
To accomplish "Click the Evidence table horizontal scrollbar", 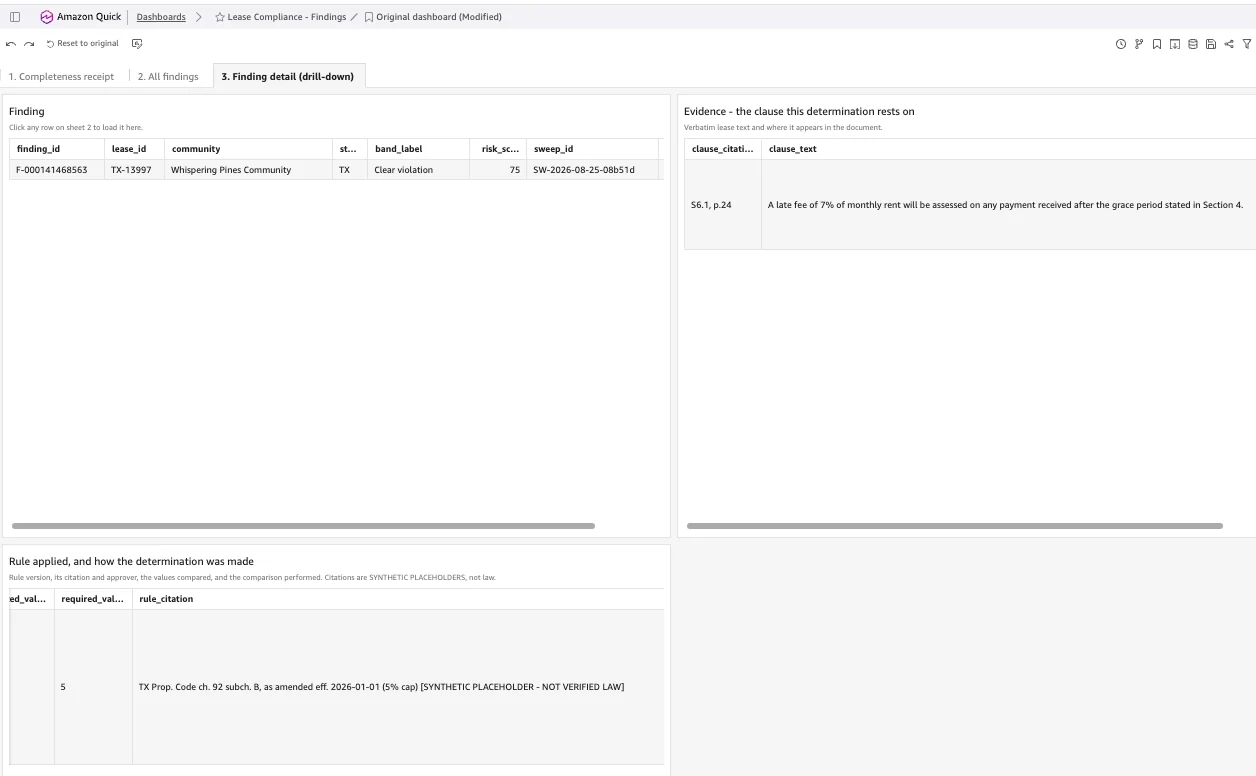I will (x=955, y=526).
